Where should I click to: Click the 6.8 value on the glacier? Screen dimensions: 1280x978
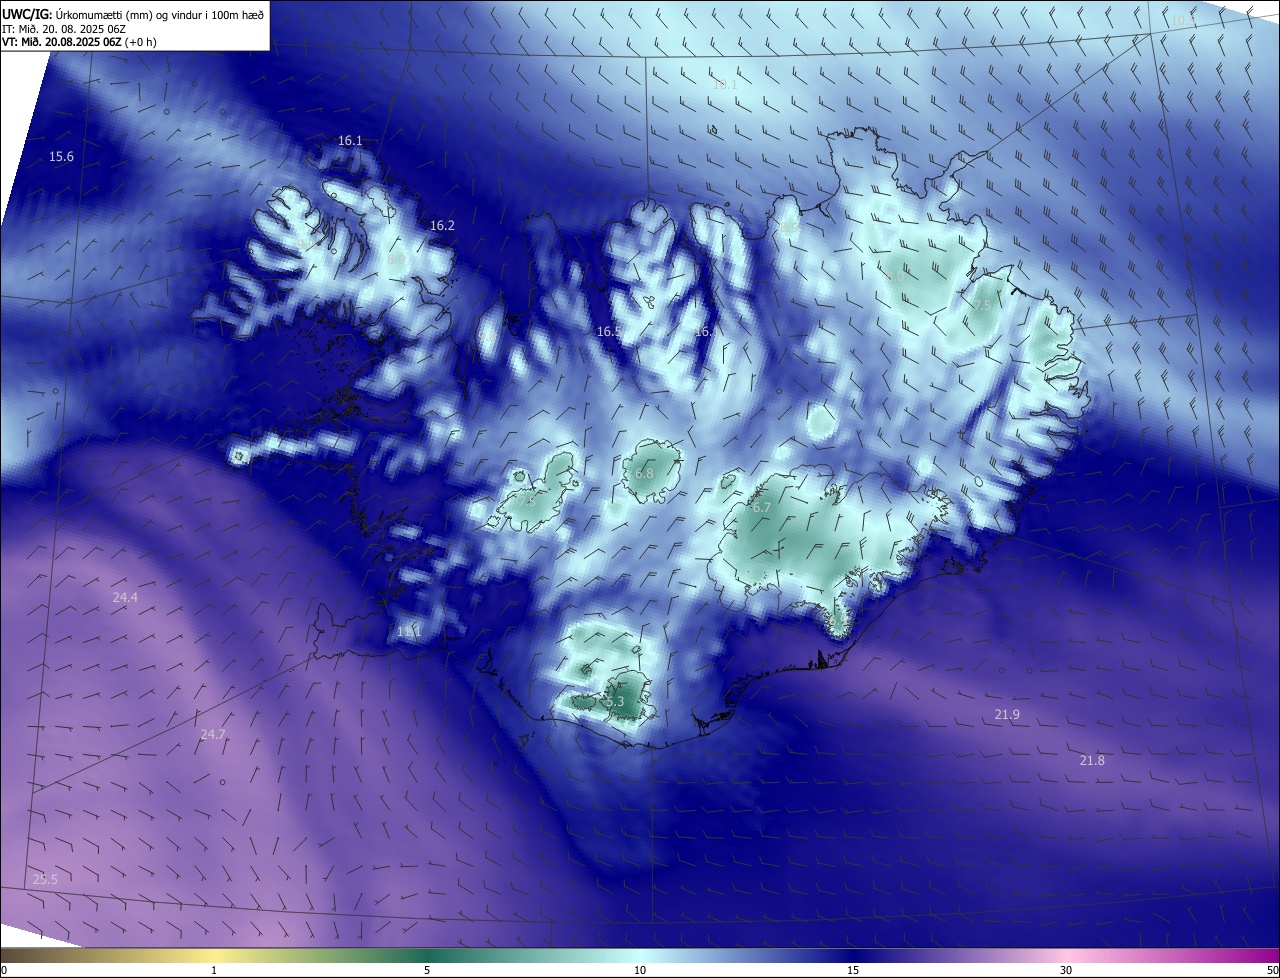click(644, 473)
